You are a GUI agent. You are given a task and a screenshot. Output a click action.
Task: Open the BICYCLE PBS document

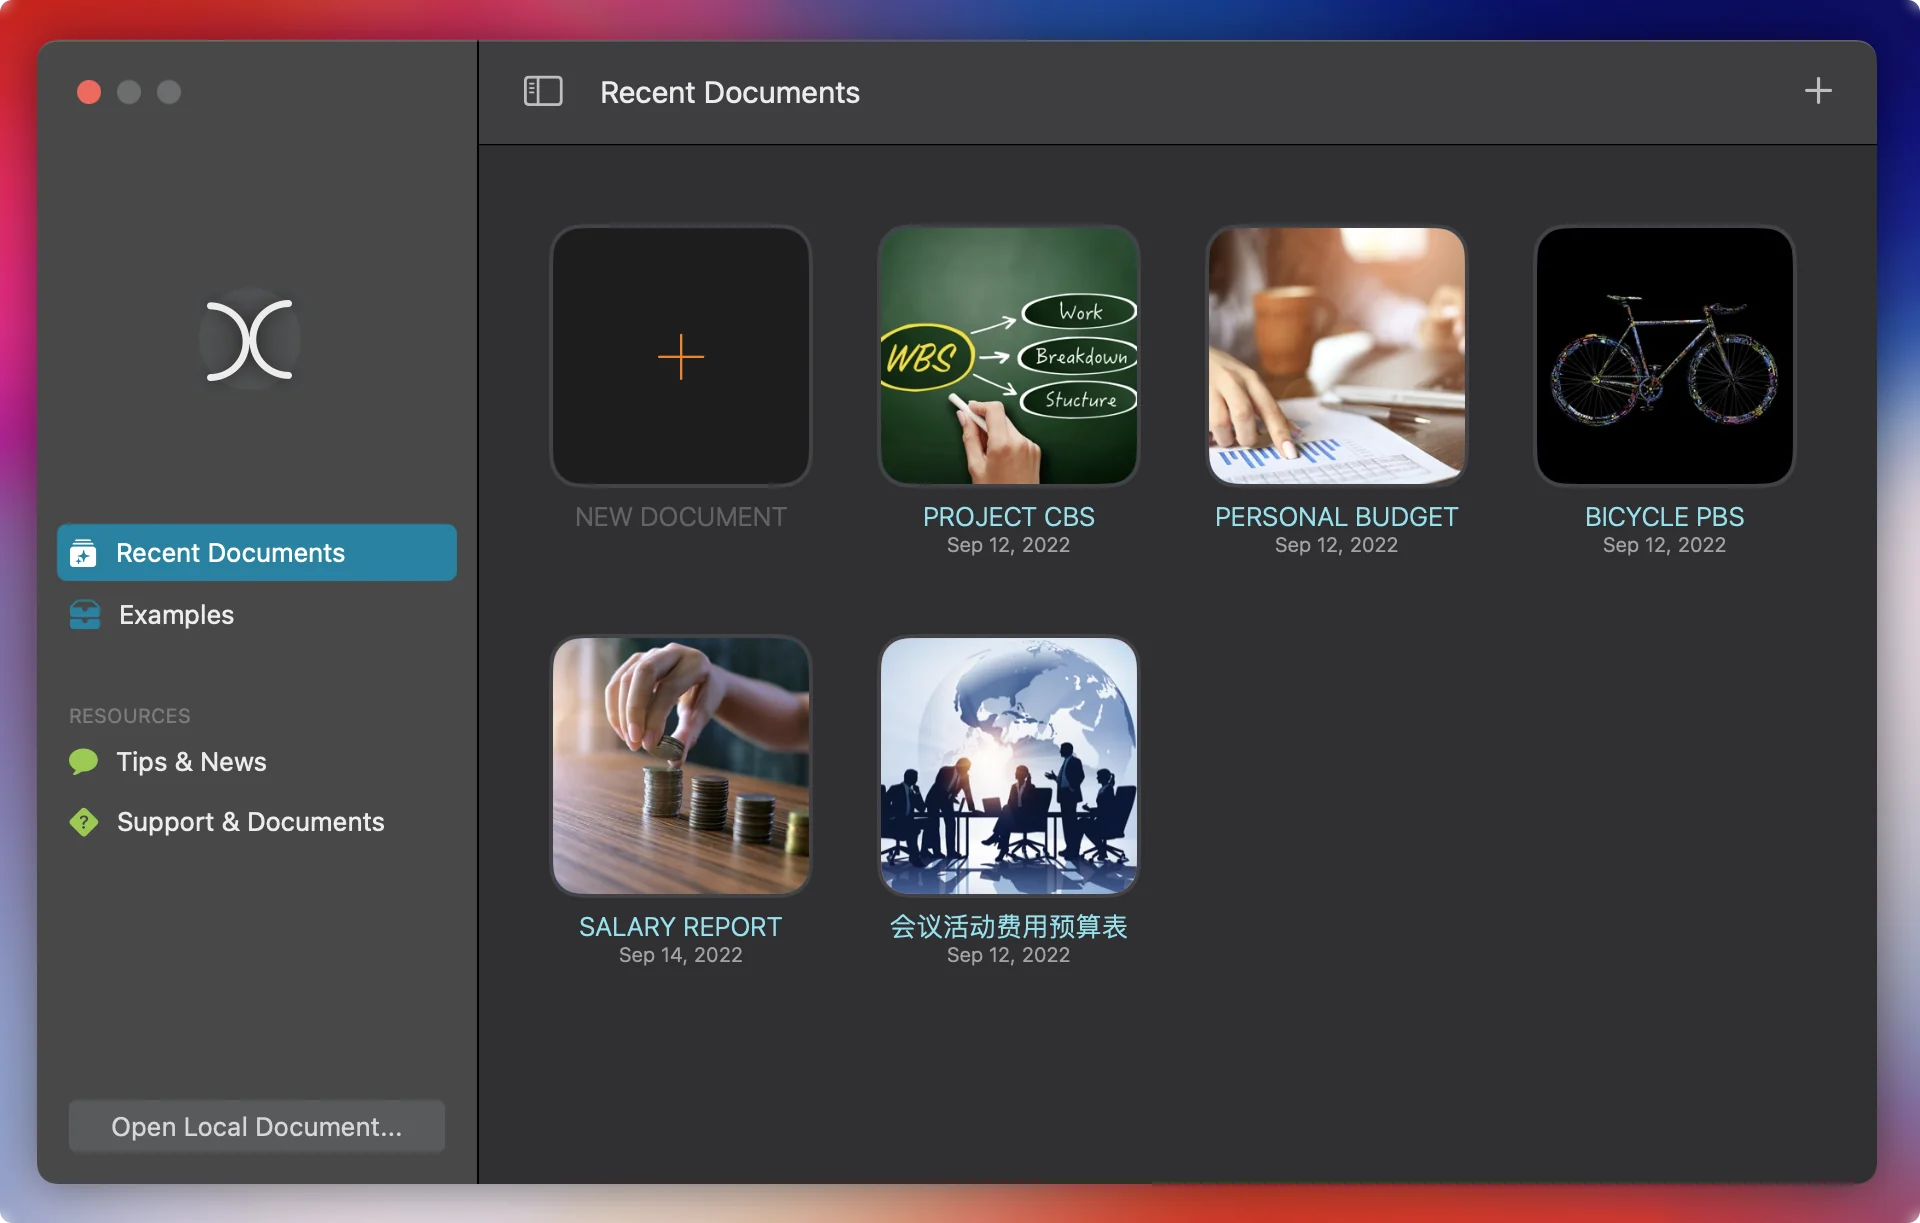click(x=1663, y=356)
